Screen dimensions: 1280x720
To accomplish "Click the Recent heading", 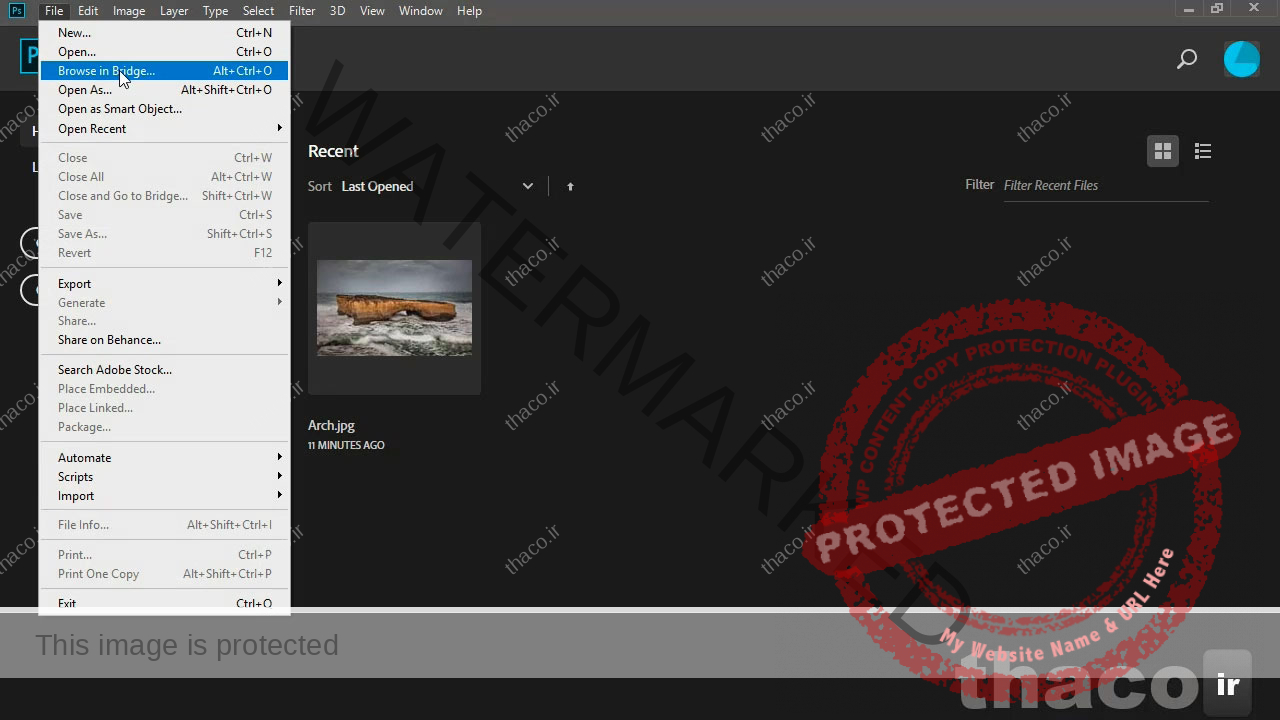I will tap(333, 151).
